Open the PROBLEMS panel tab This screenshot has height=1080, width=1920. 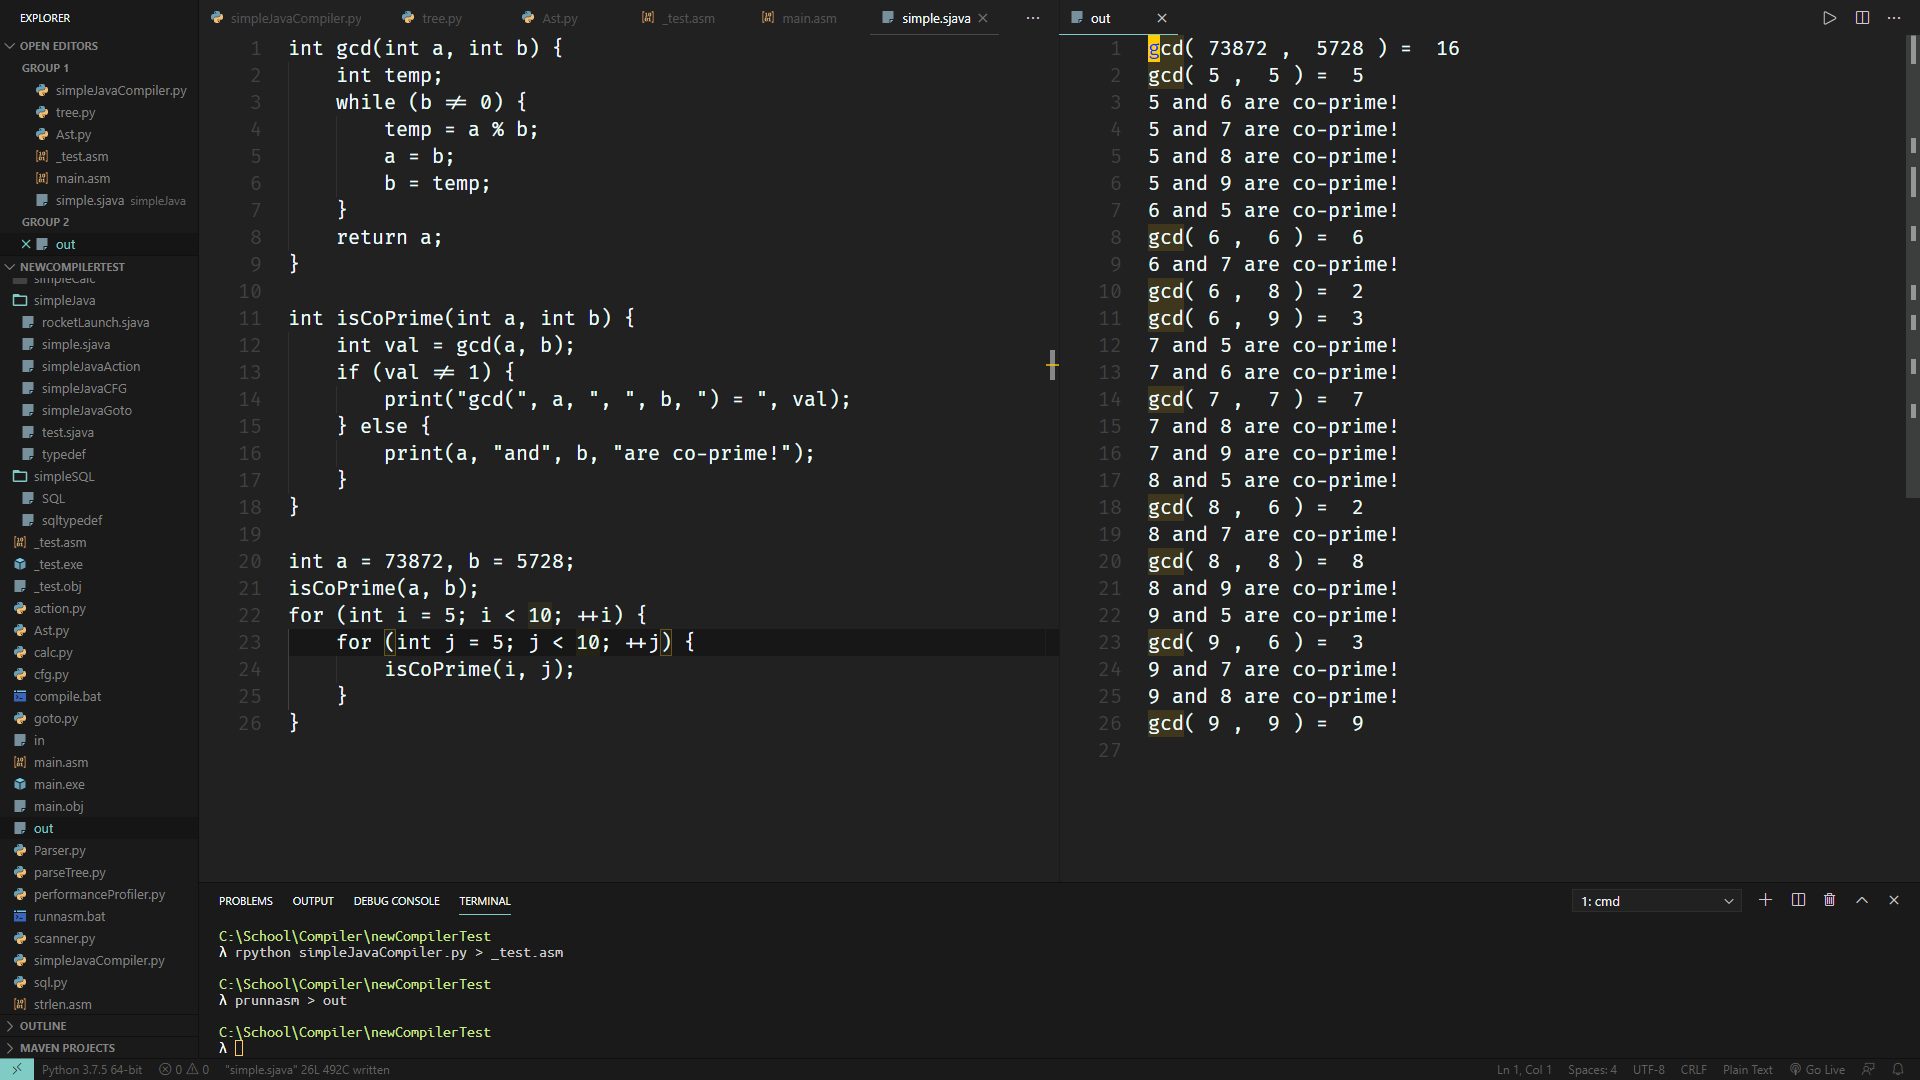[246, 901]
